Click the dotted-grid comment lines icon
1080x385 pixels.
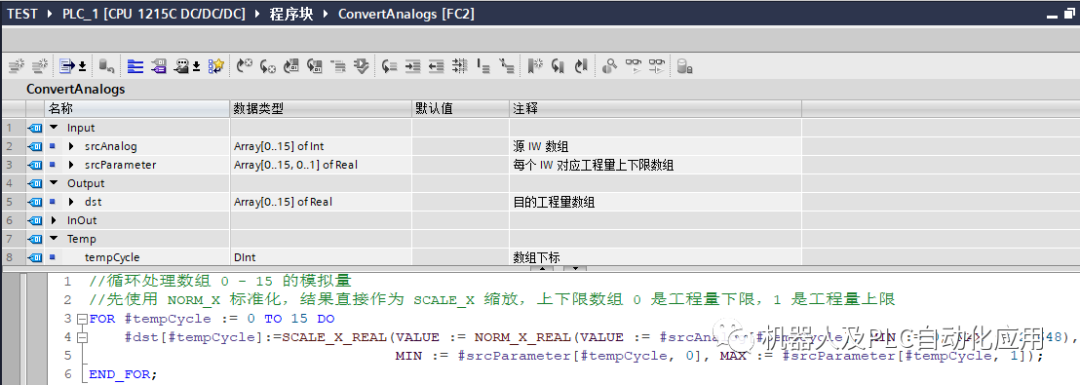pyautogui.click(x=460, y=65)
